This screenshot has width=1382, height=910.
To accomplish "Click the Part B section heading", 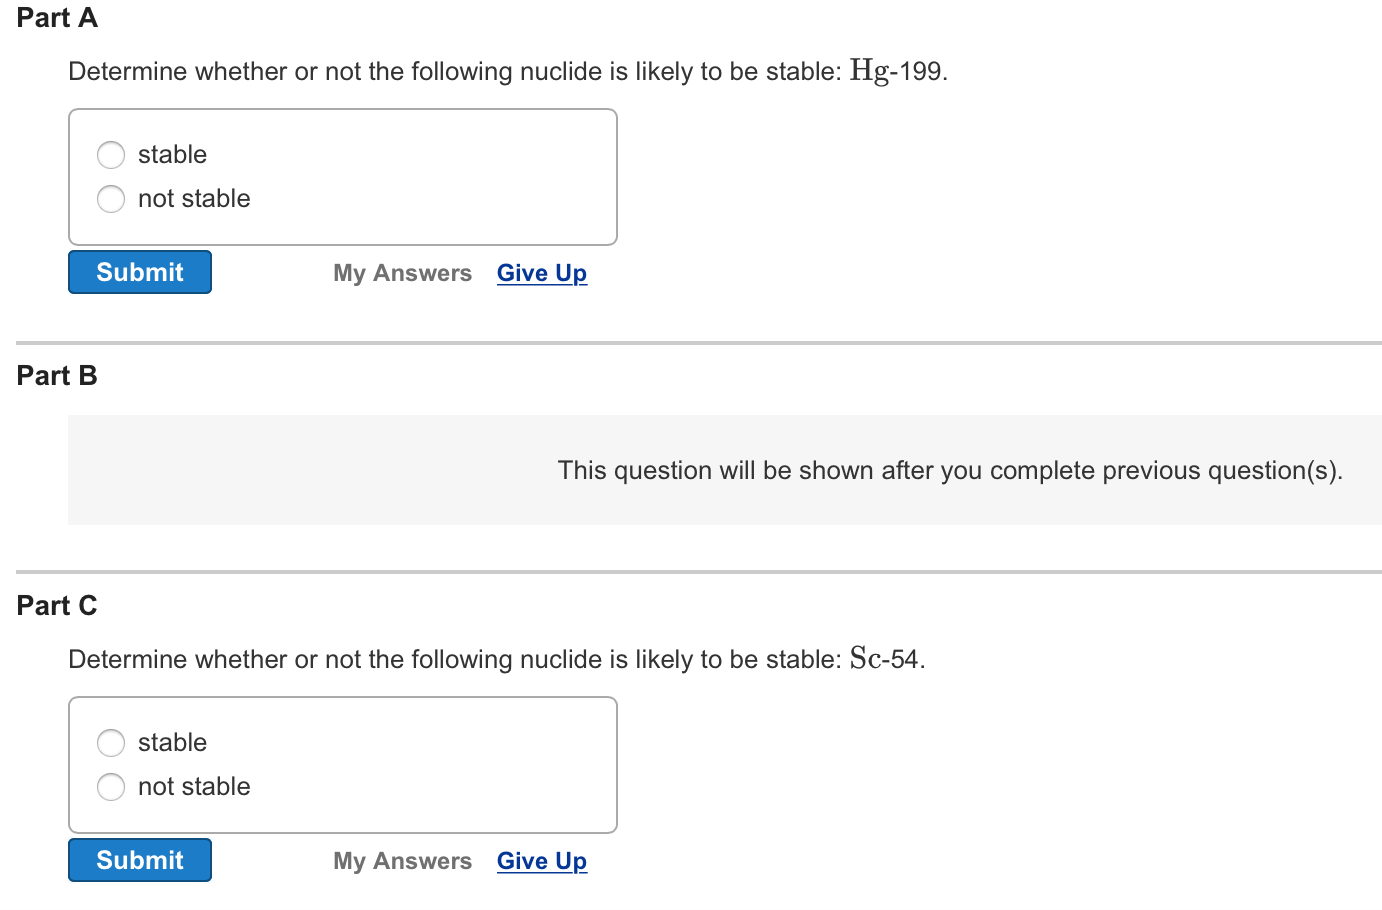I will 56,375.
